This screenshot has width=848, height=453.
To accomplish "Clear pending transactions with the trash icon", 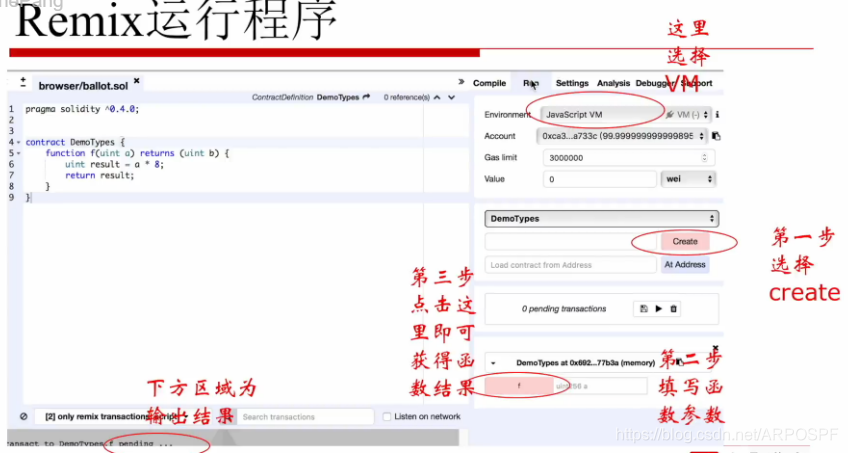I will click(x=673, y=309).
